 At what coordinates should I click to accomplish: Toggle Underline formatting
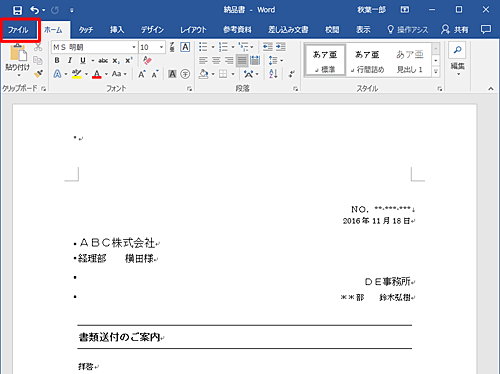pyautogui.click(x=83, y=60)
